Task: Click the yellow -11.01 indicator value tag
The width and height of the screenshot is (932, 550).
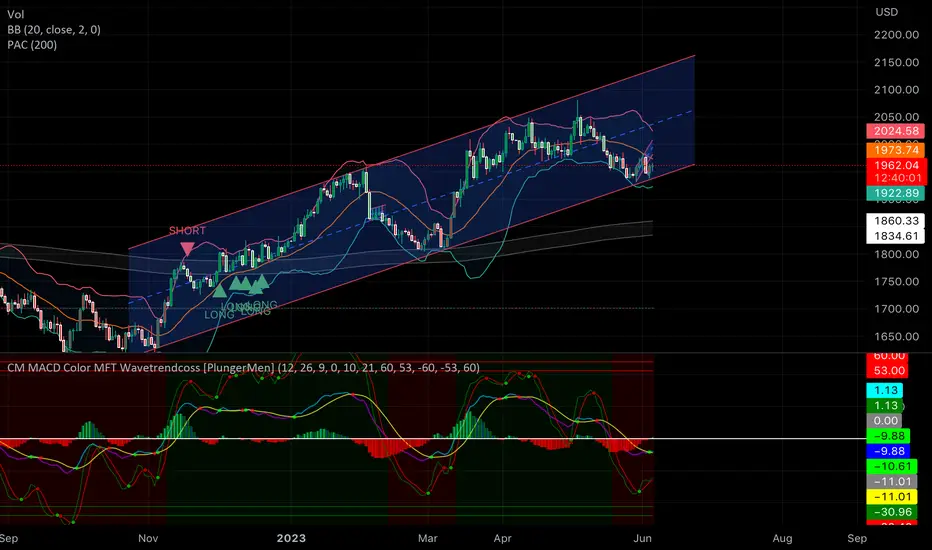Action: pos(892,496)
